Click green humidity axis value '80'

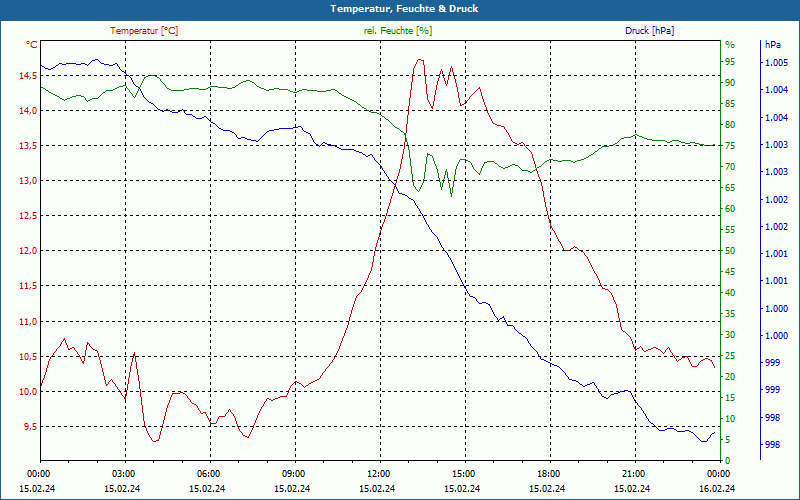[x=731, y=125]
